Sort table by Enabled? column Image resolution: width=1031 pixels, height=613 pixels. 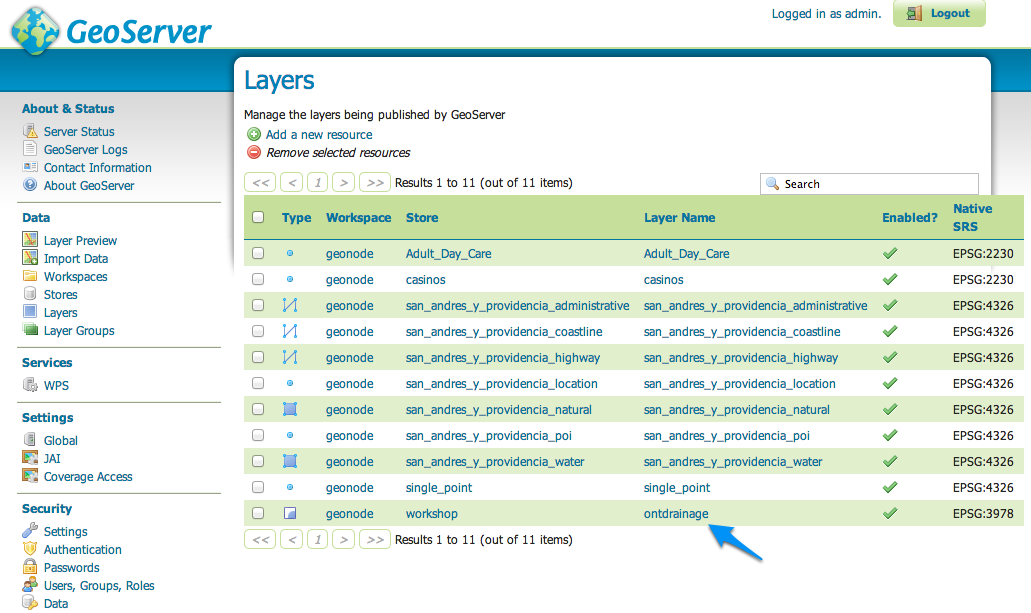[x=909, y=218]
